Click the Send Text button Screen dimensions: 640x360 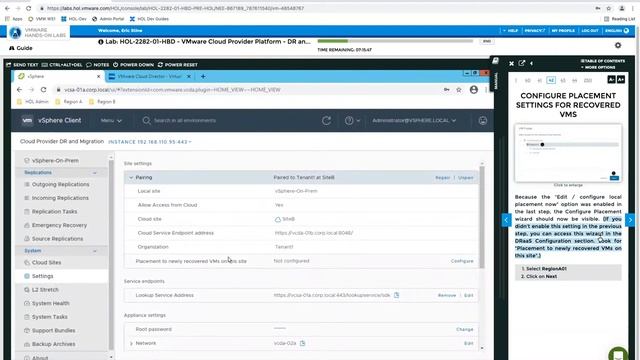click(x=22, y=64)
